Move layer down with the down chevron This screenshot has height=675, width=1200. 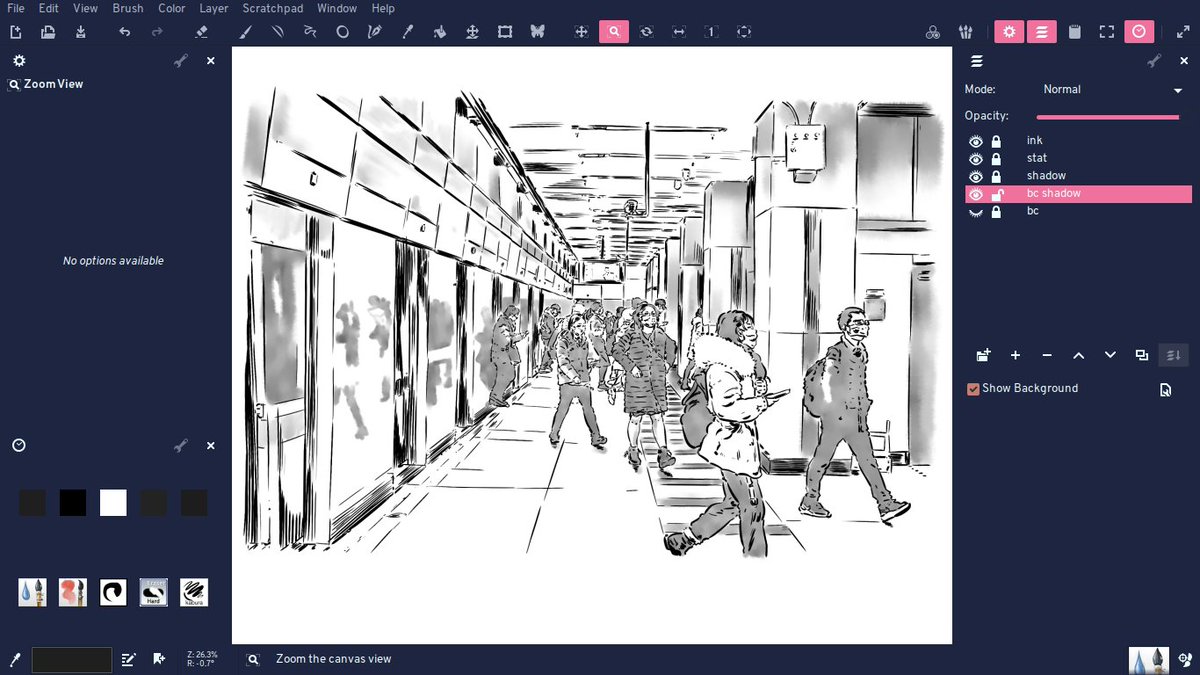pos(1110,355)
